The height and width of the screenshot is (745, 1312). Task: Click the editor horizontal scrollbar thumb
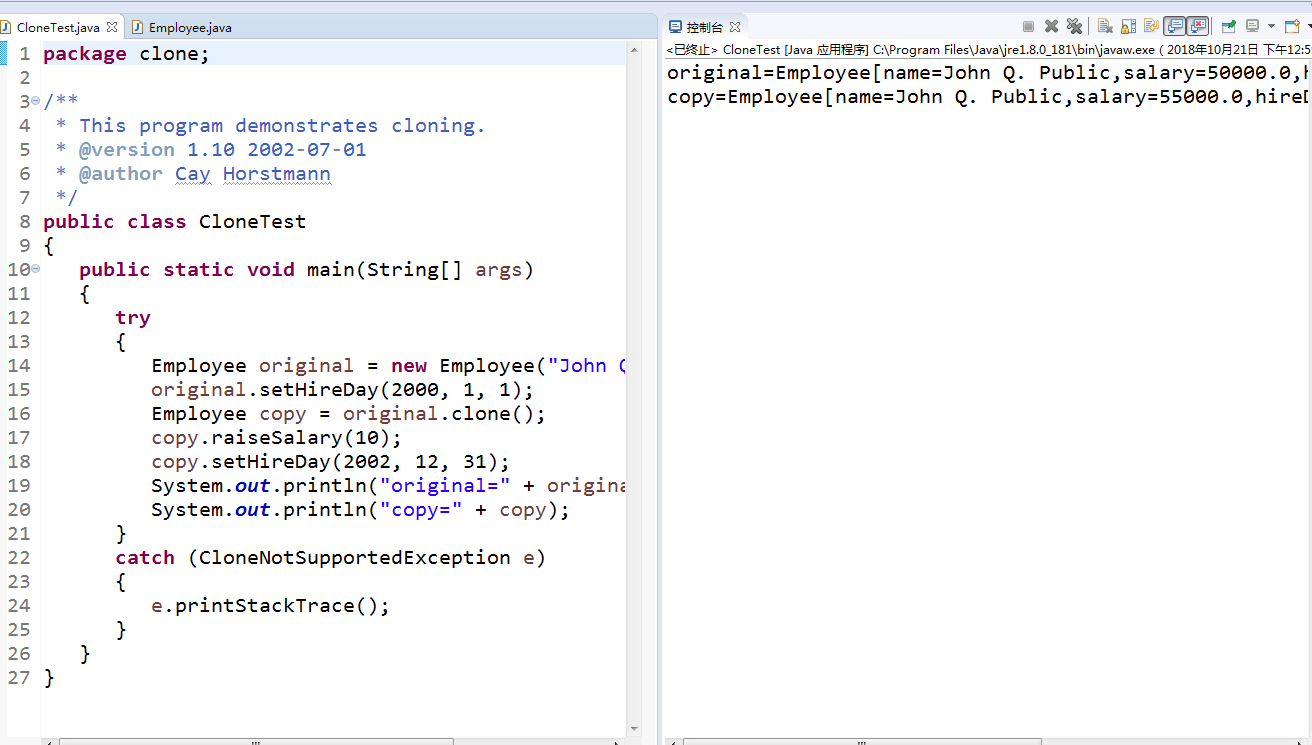pos(256,741)
